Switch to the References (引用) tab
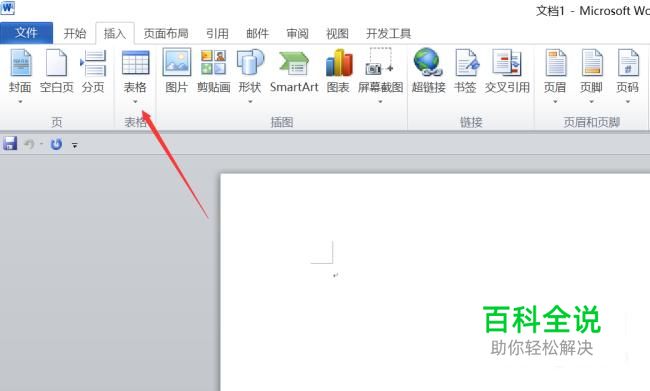Screen dimensions: 650x391 (217, 33)
